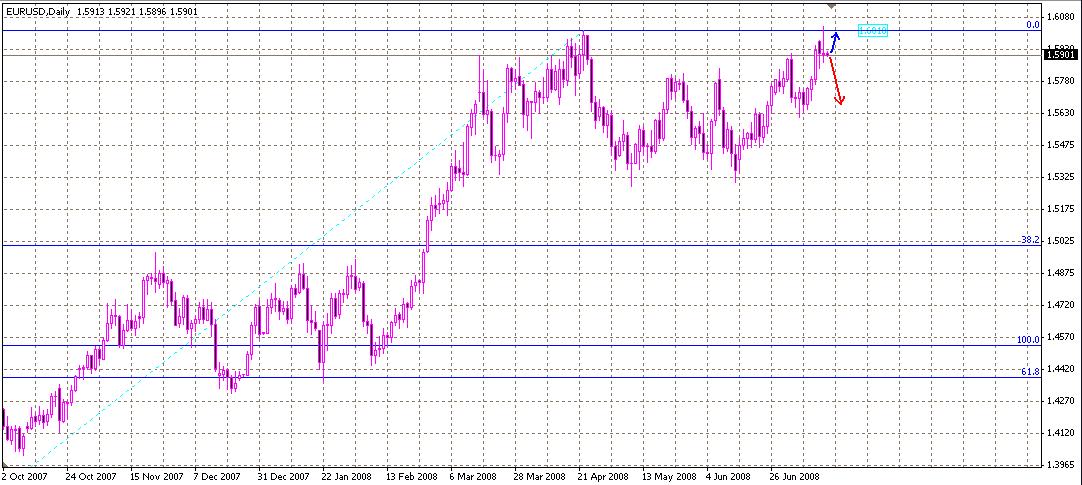This screenshot has height=485, width=1082.
Task: Click the 13 Feb 2008 date label
Action: pos(412,477)
